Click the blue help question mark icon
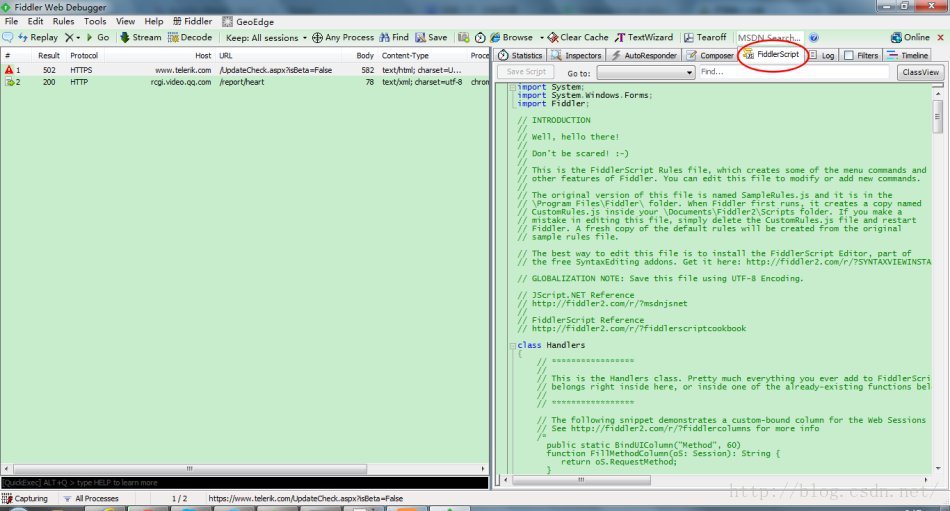The width and height of the screenshot is (950, 511). click(x=814, y=38)
